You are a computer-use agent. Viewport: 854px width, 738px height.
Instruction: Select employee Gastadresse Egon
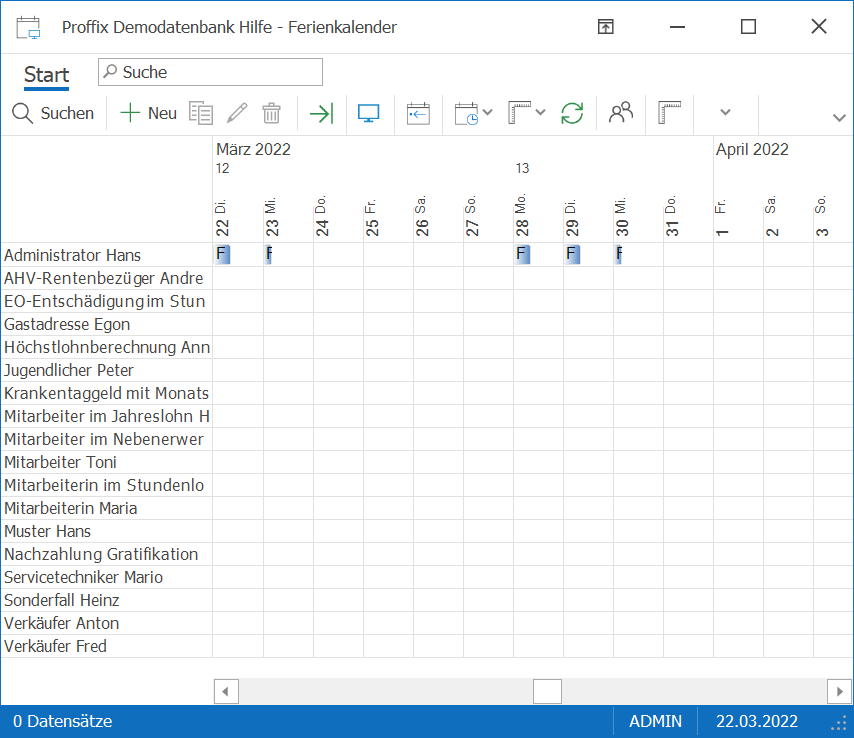tap(106, 324)
